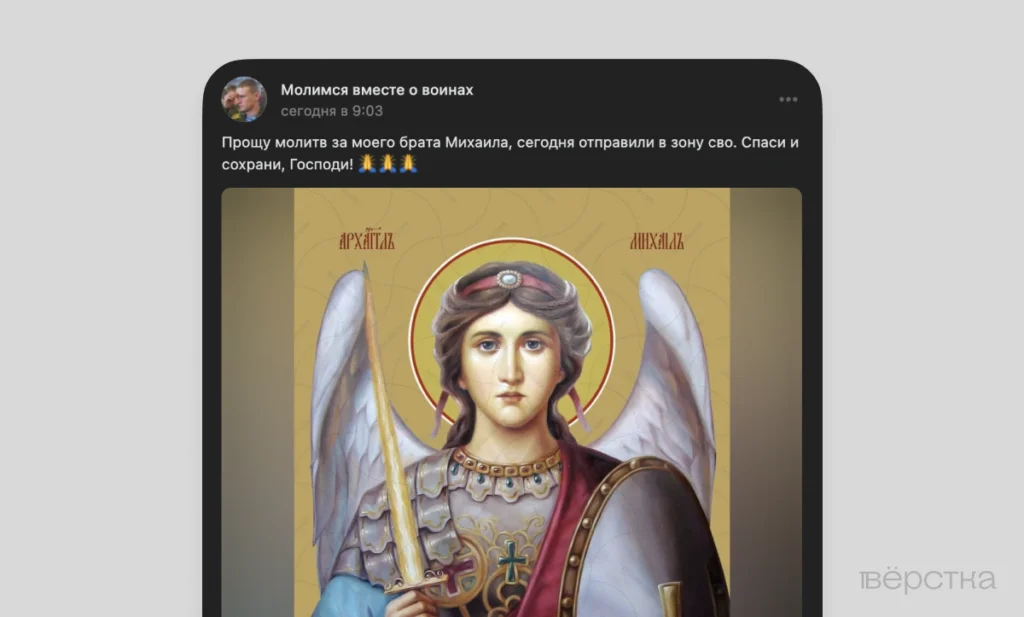Click the сегодня в 9:03 timestamp
Screen dimensions: 1024x617
[332, 111]
